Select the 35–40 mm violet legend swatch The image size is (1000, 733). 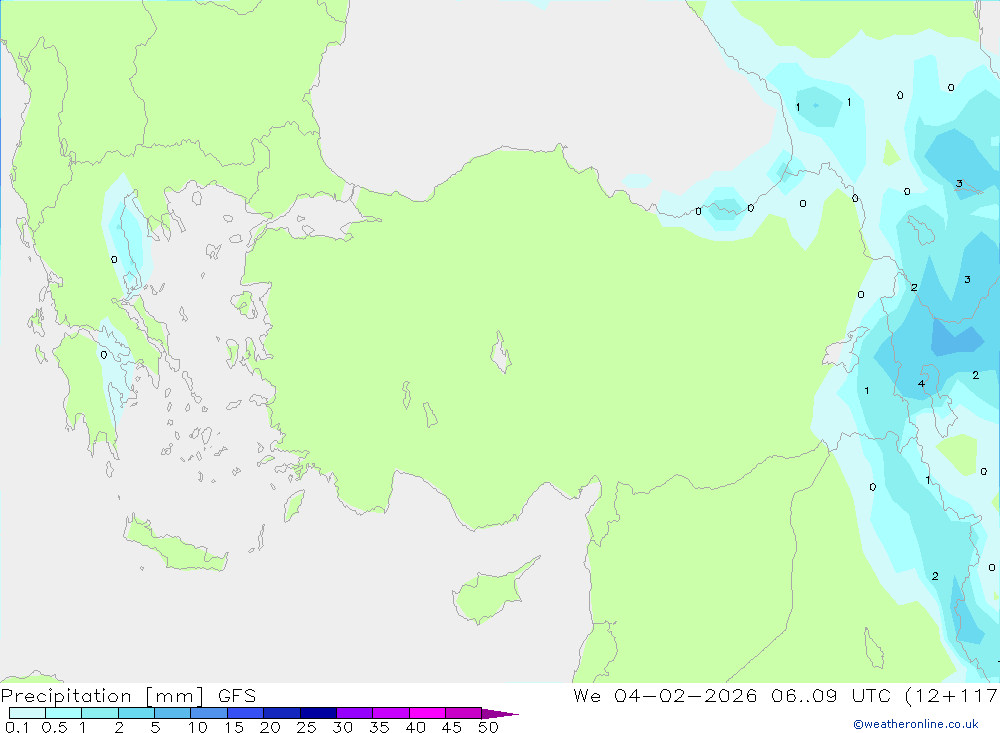[390, 713]
